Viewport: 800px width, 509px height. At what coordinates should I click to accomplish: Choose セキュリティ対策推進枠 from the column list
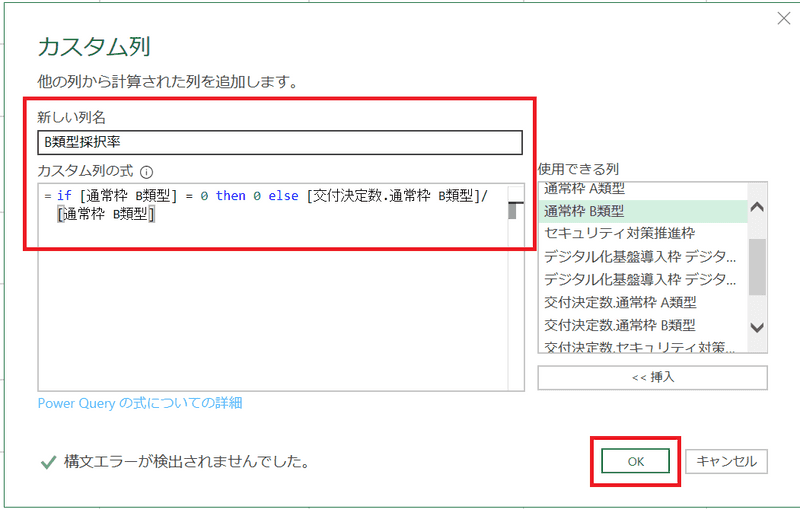pyautogui.click(x=619, y=233)
